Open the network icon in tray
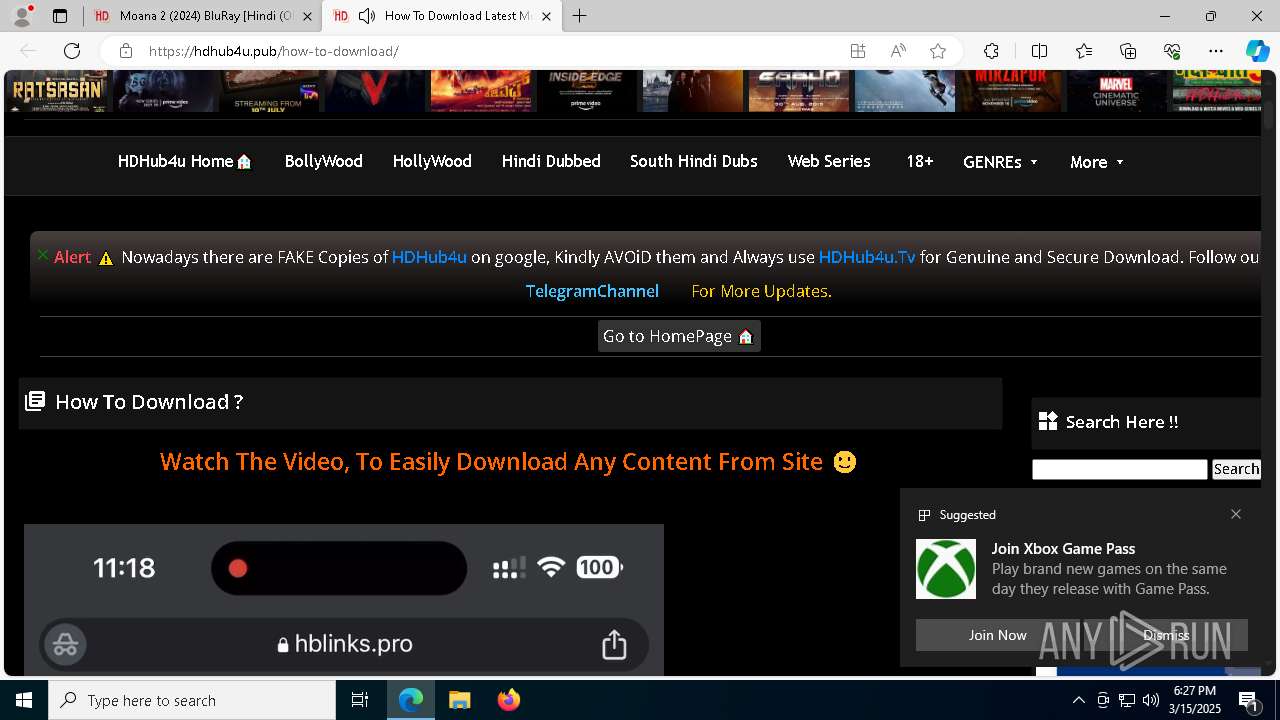 click(x=1126, y=700)
